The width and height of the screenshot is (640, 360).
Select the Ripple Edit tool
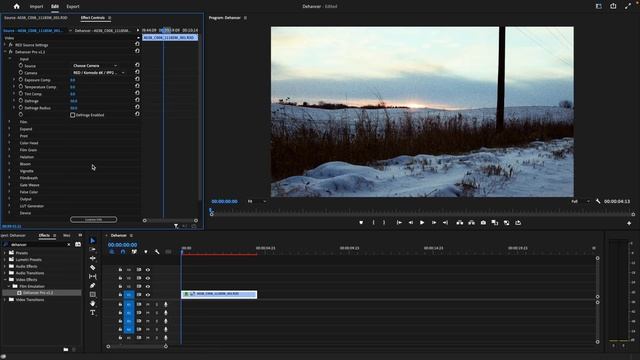(93, 258)
